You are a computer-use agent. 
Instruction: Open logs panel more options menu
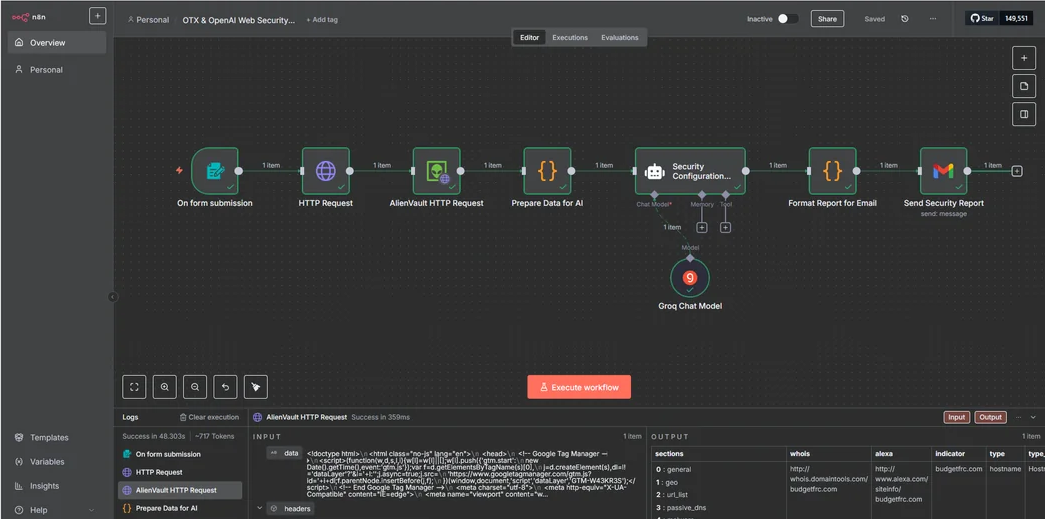(1018, 417)
